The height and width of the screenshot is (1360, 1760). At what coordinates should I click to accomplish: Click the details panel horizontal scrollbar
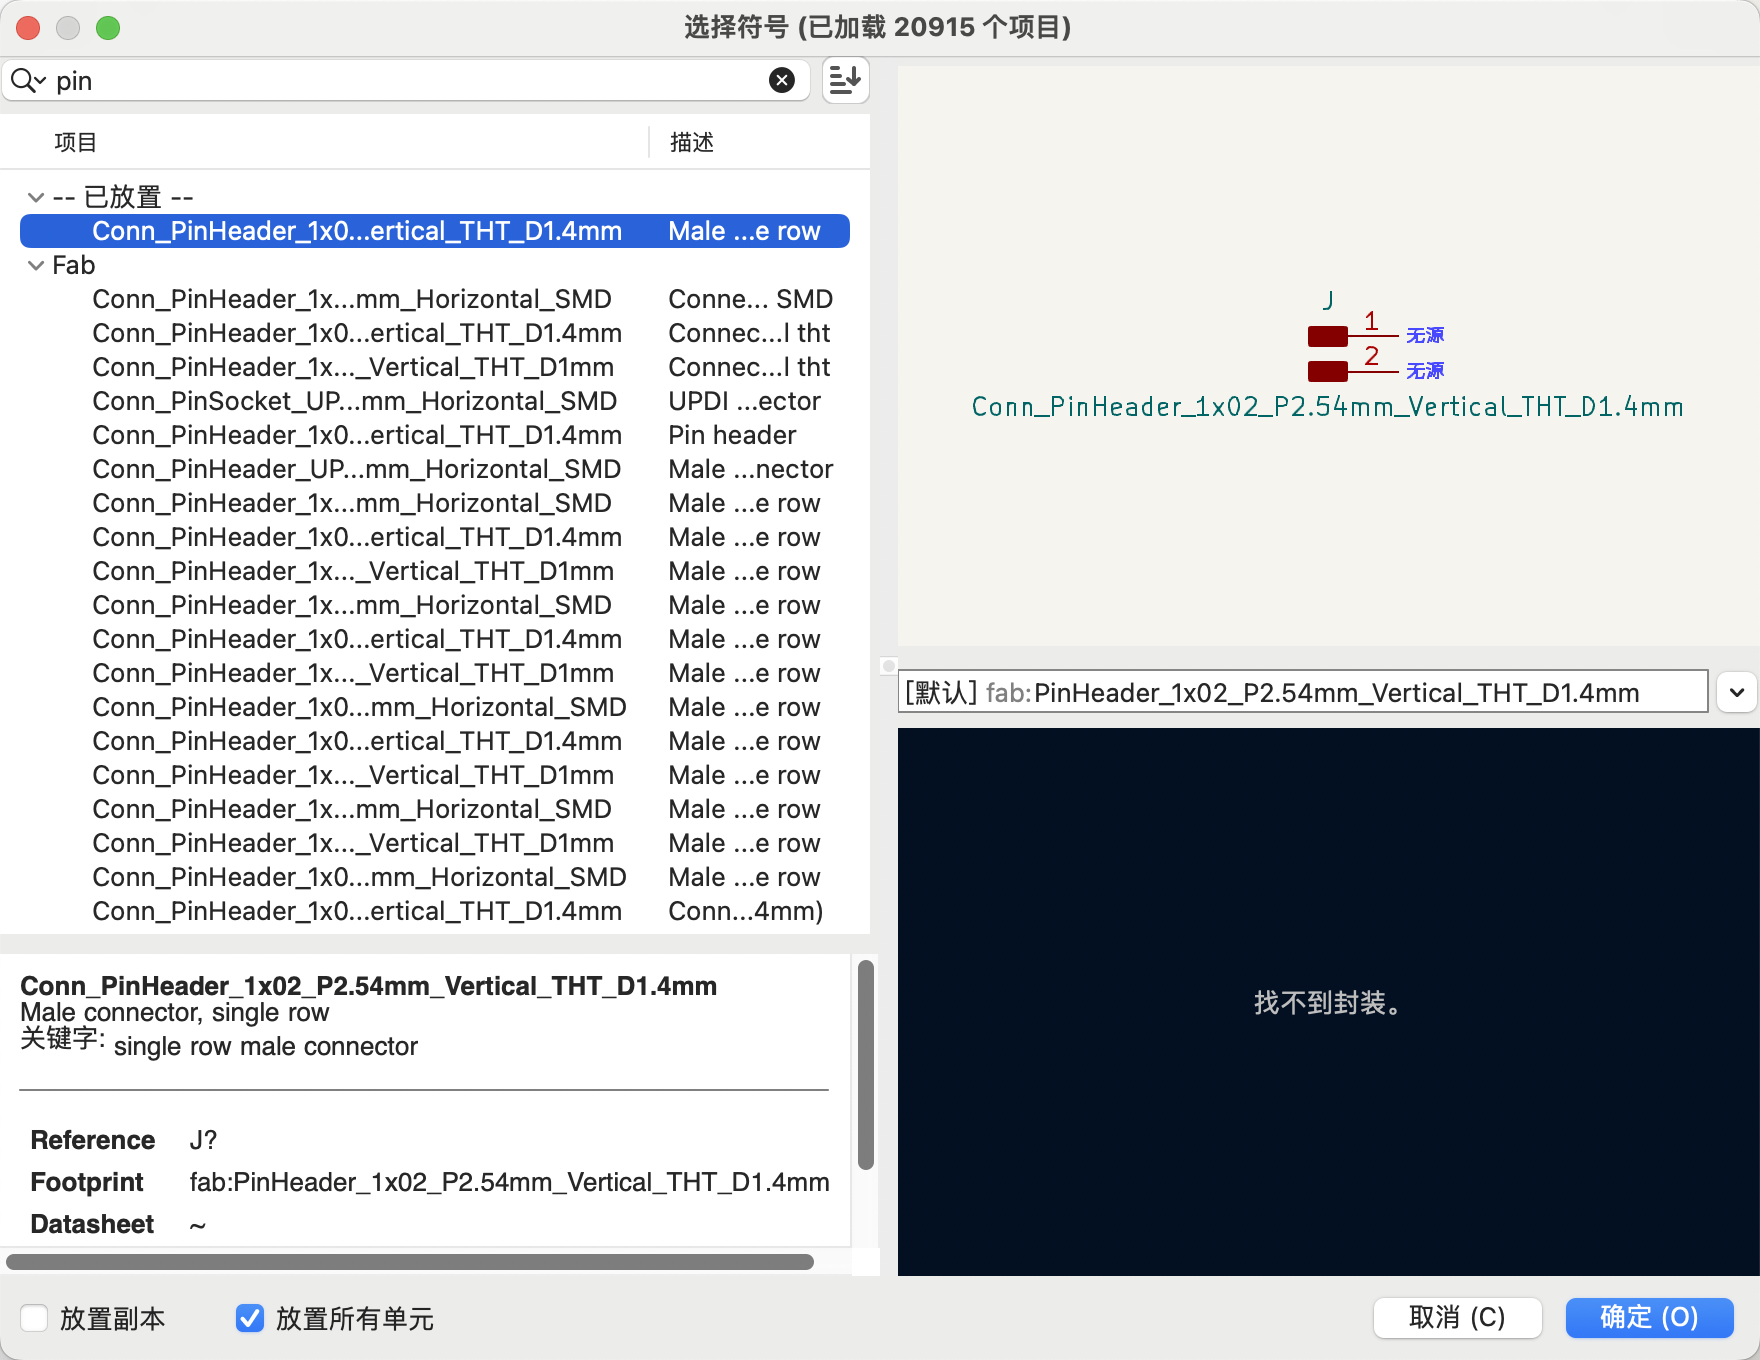click(410, 1262)
